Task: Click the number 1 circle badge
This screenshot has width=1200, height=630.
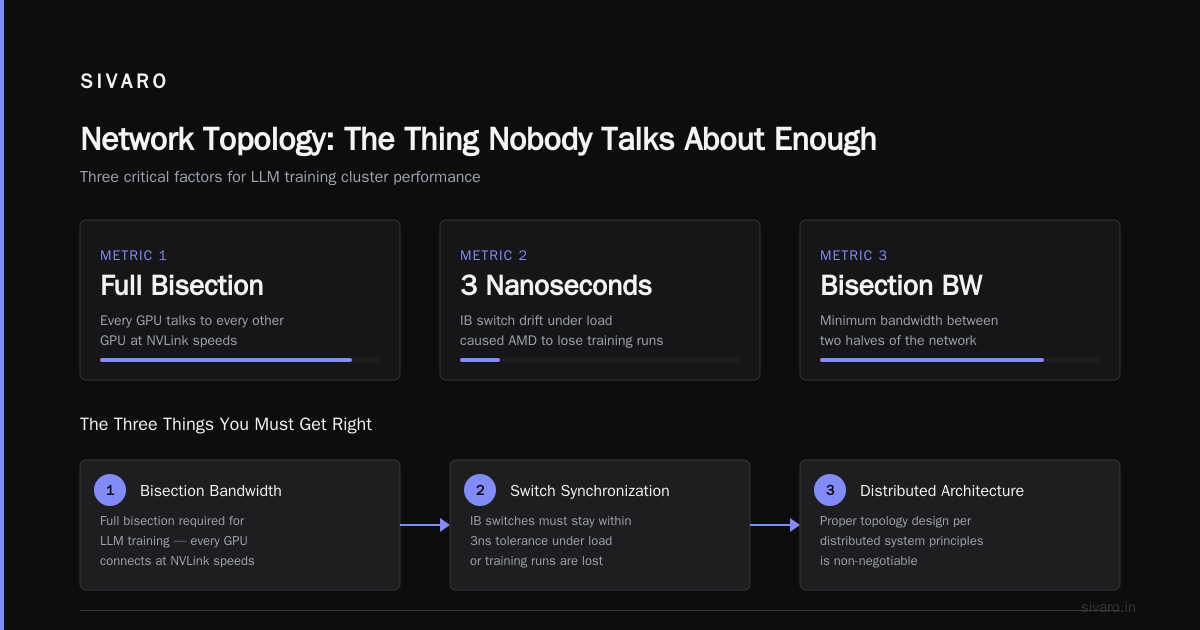Action: (x=110, y=490)
